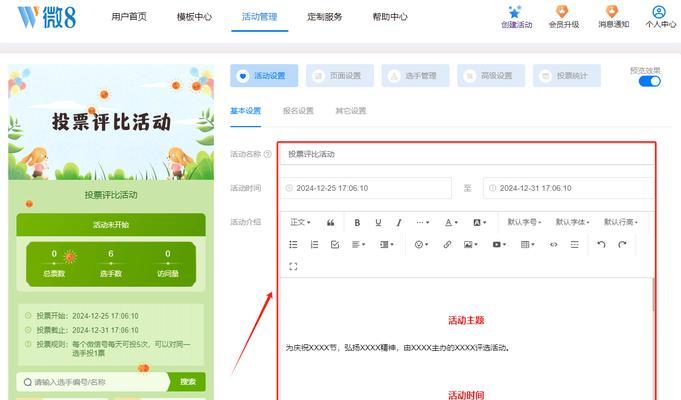Click the clock icon in the start time field
681x400 pixels.
coord(289,188)
